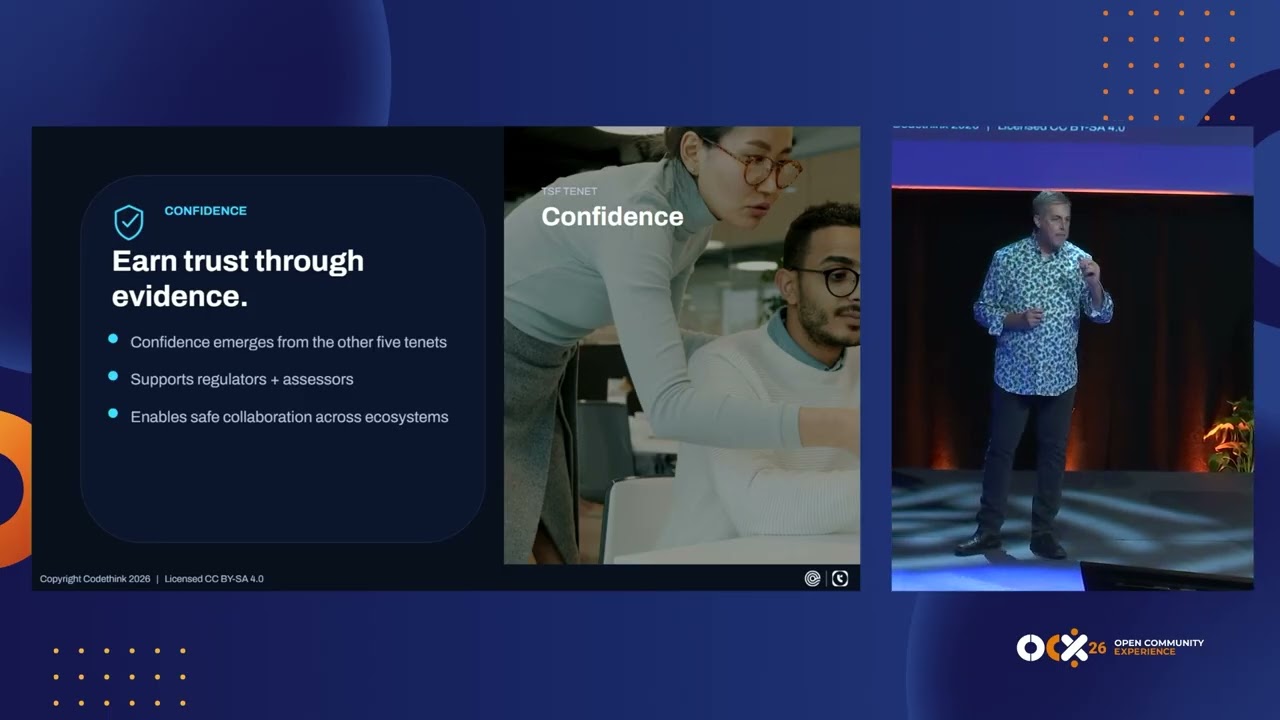Image resolution: width=1280 pixels, height=720 pixels.
Task: Select the small CONFIDENCE label beside shield
Action: click(205, 211)
